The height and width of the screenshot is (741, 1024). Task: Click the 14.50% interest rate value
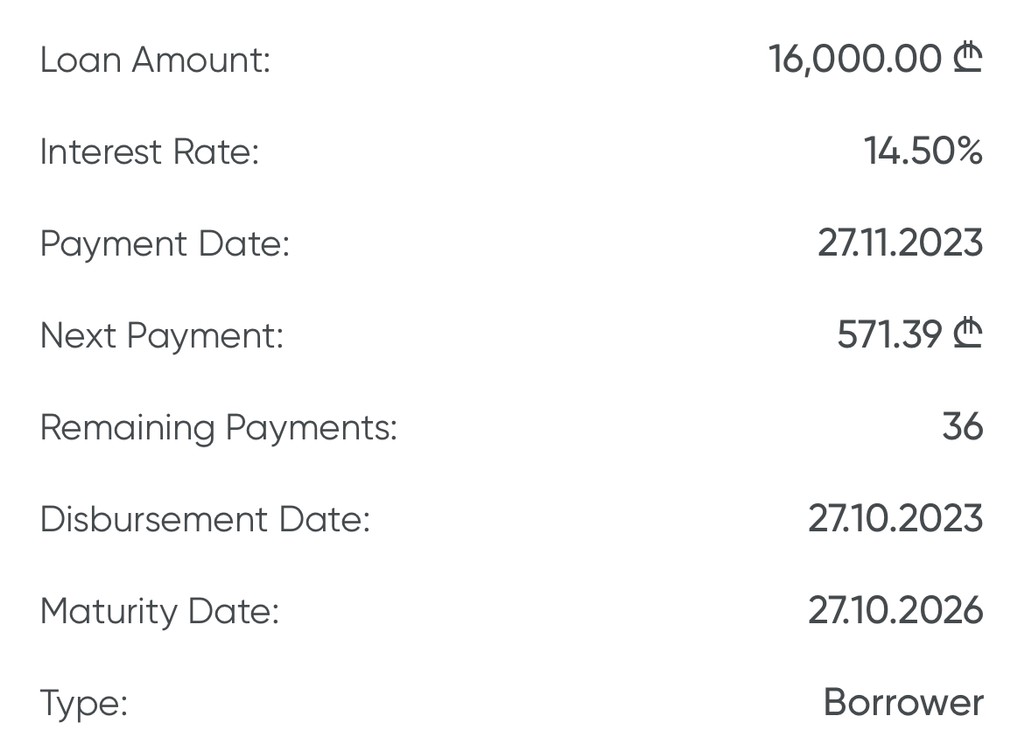pos(923,151)
